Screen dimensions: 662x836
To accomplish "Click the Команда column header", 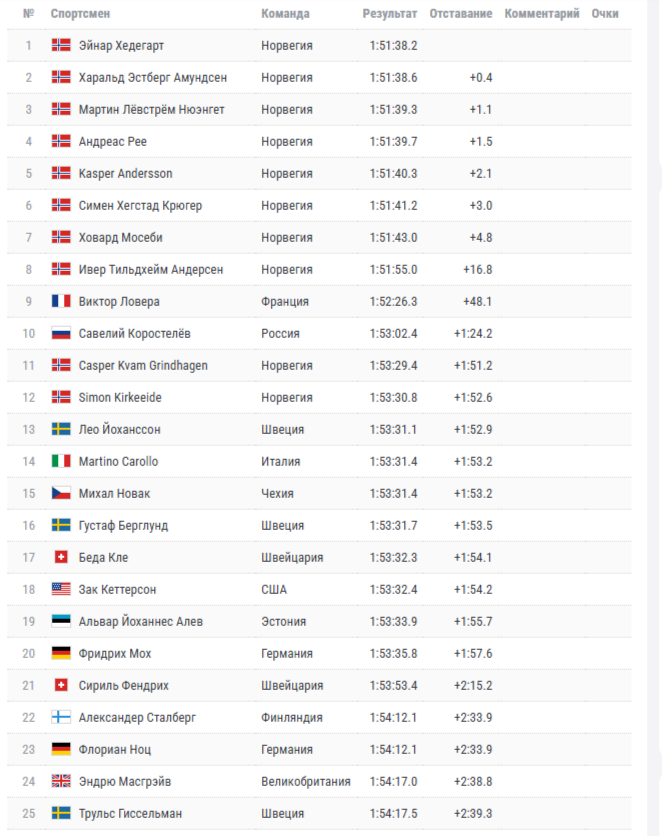I will [x=285, y=14].
